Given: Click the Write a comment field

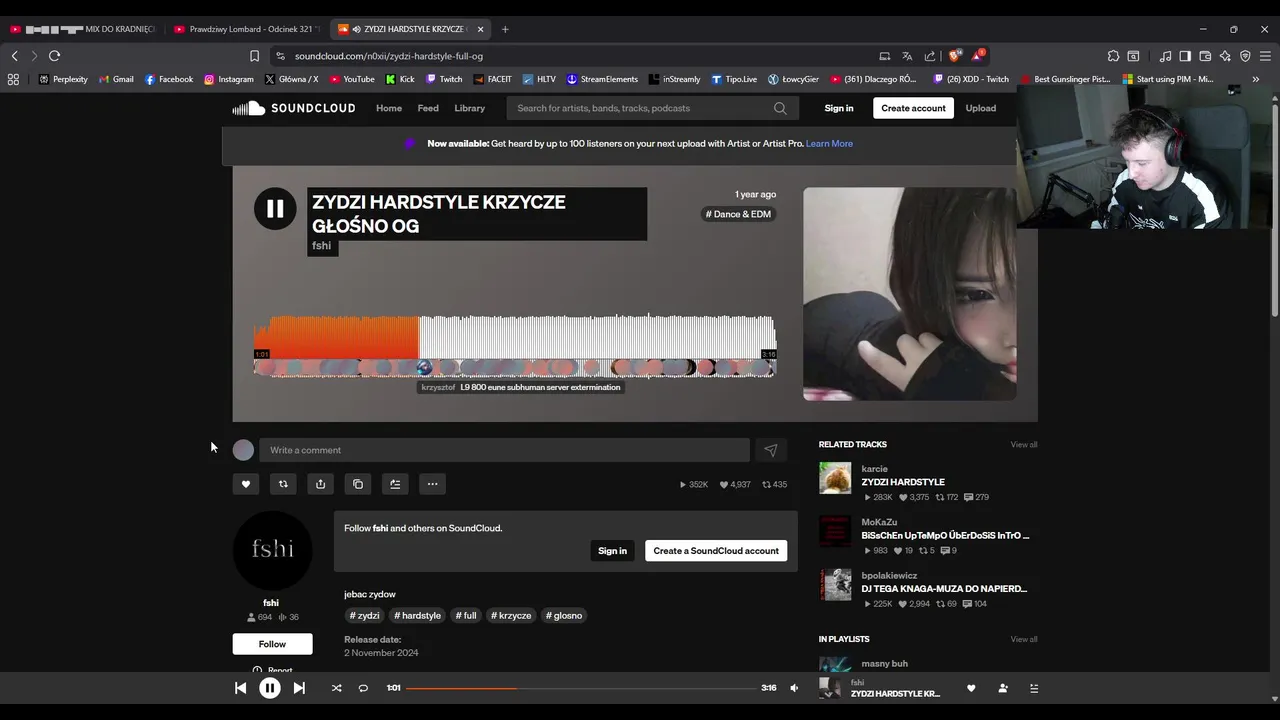Looking at the screenshot, I should (504, 450).
